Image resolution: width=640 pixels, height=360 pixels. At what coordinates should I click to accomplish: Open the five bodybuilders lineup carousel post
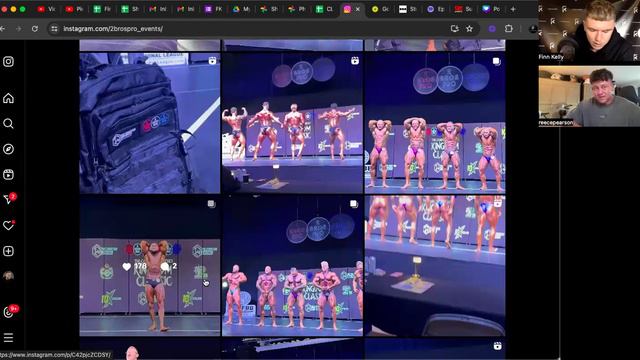[292, 266]
